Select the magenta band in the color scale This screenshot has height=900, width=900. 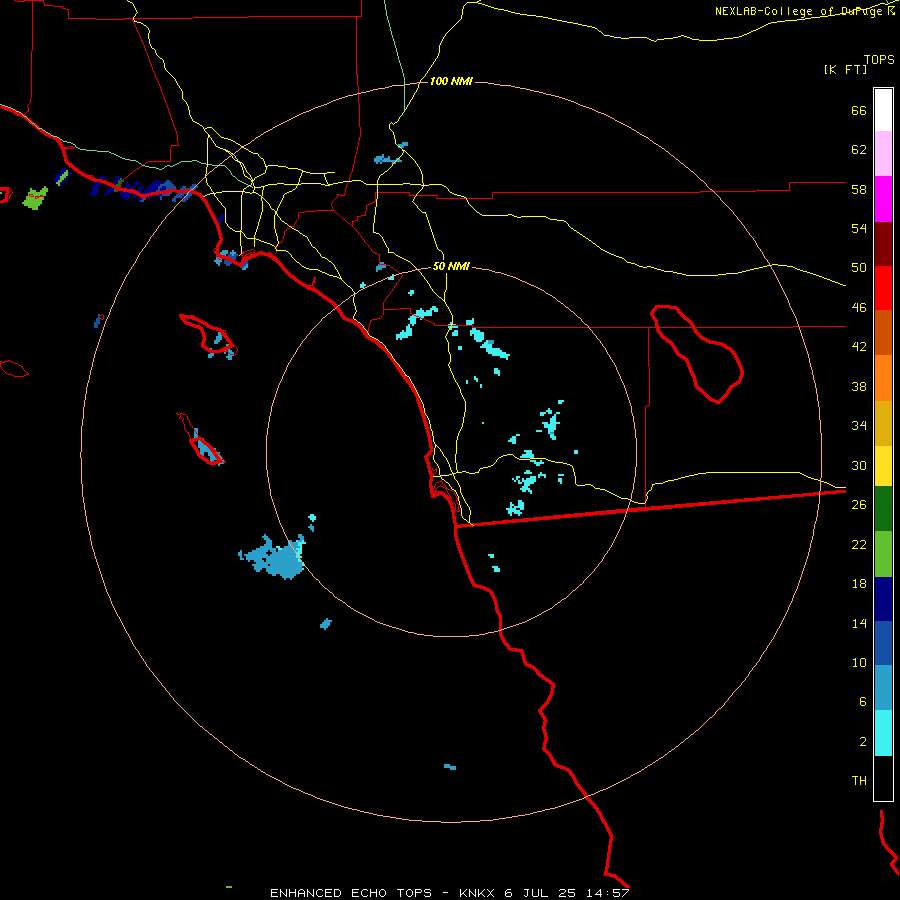tap(883, 199)
